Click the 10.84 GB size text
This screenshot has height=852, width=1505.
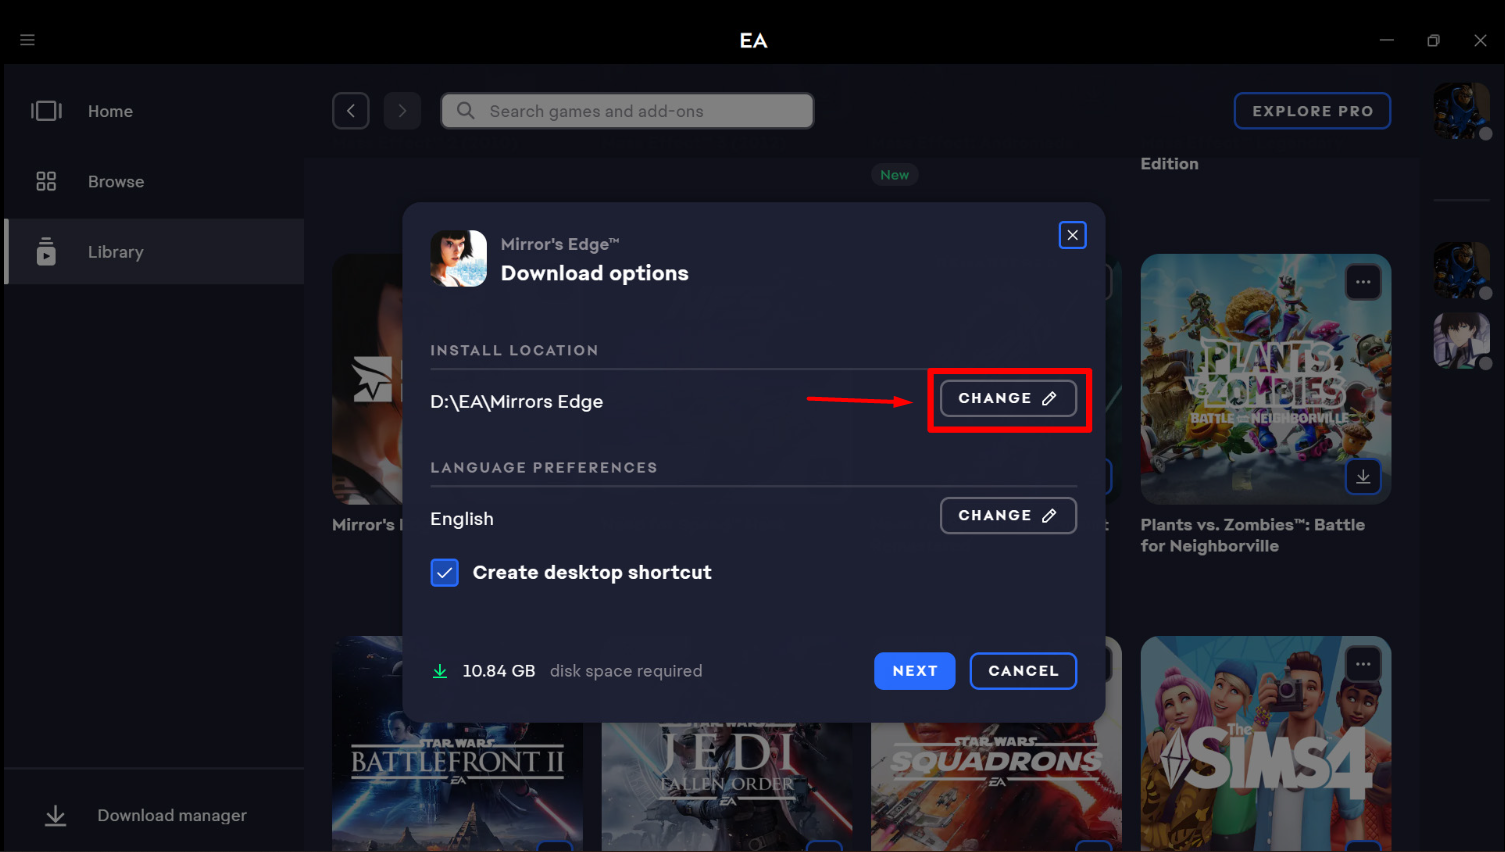498,671
